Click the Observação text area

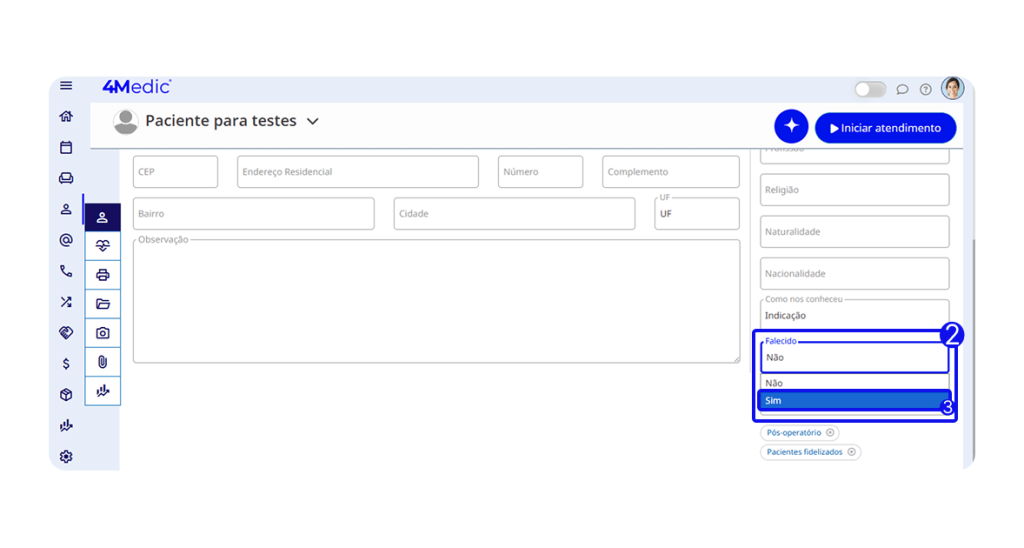click(436, 300)
